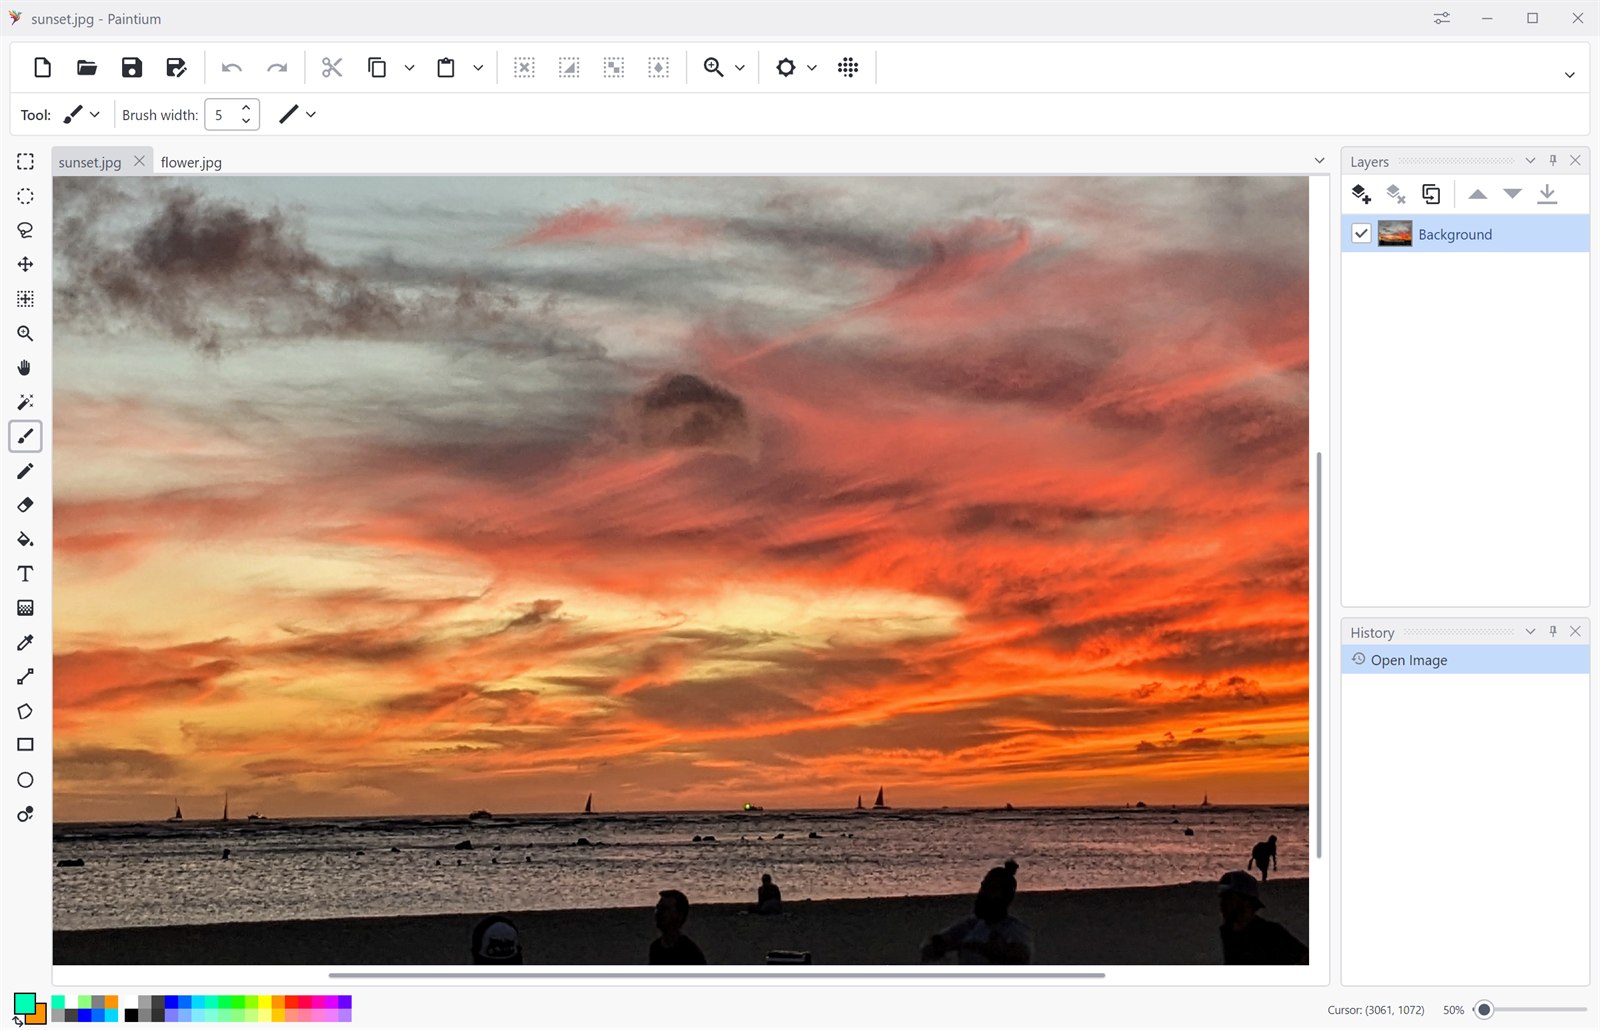Image resolution: width=1600 pixels, height=1030 pixels.
Task: Open the title bar settings sliders icon
Action: pyautogui.click(x=1441, y=18)
